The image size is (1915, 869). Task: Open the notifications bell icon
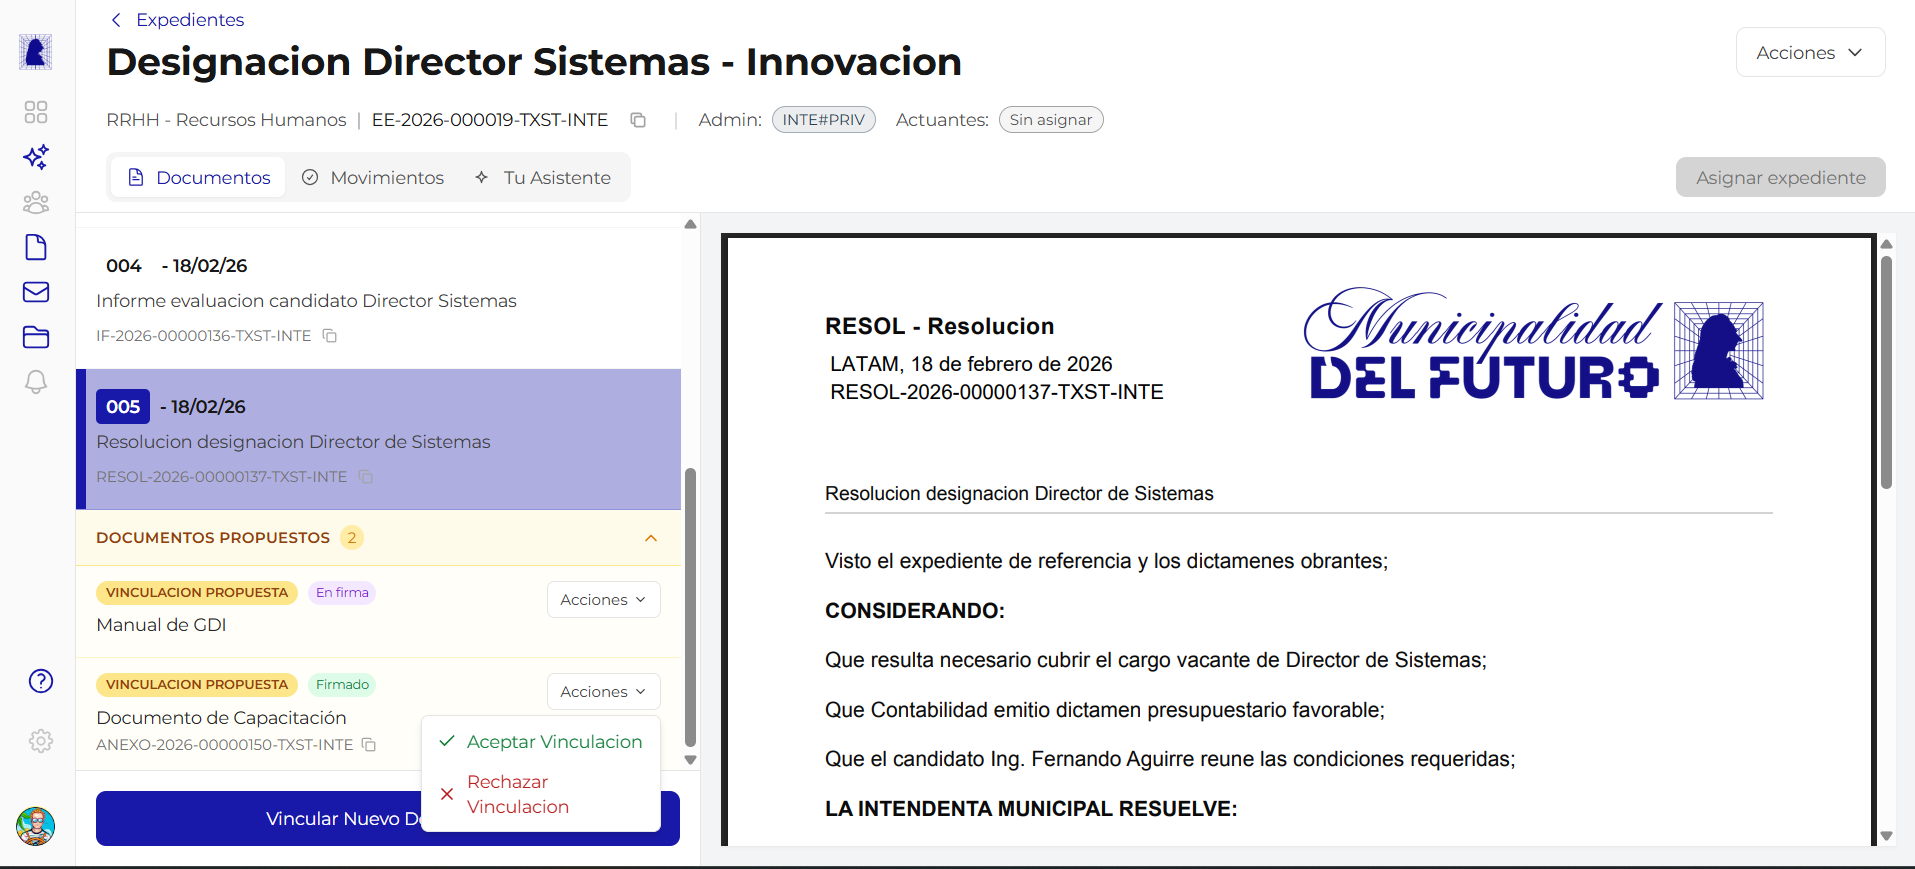pyautogui.click(x=36, y=382)
